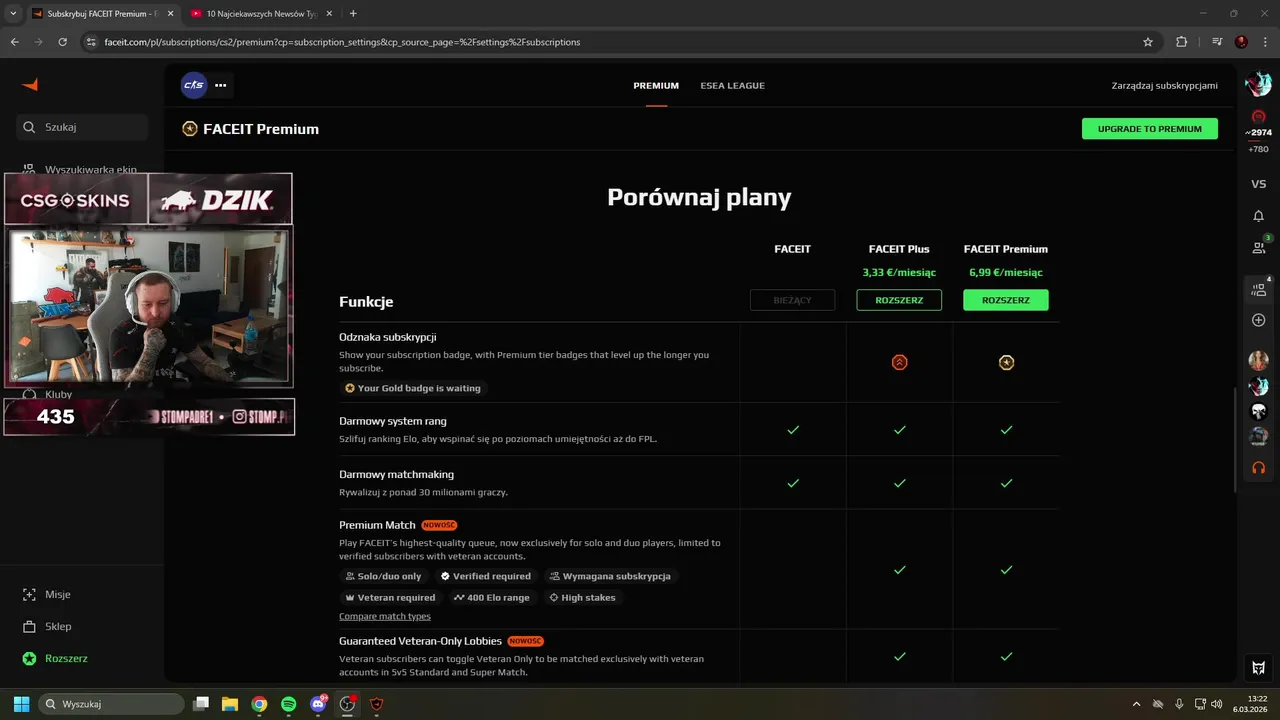Click the Solo/duo only tag
The height and width of the screenshot is (720, 1280).
(383, 576)
